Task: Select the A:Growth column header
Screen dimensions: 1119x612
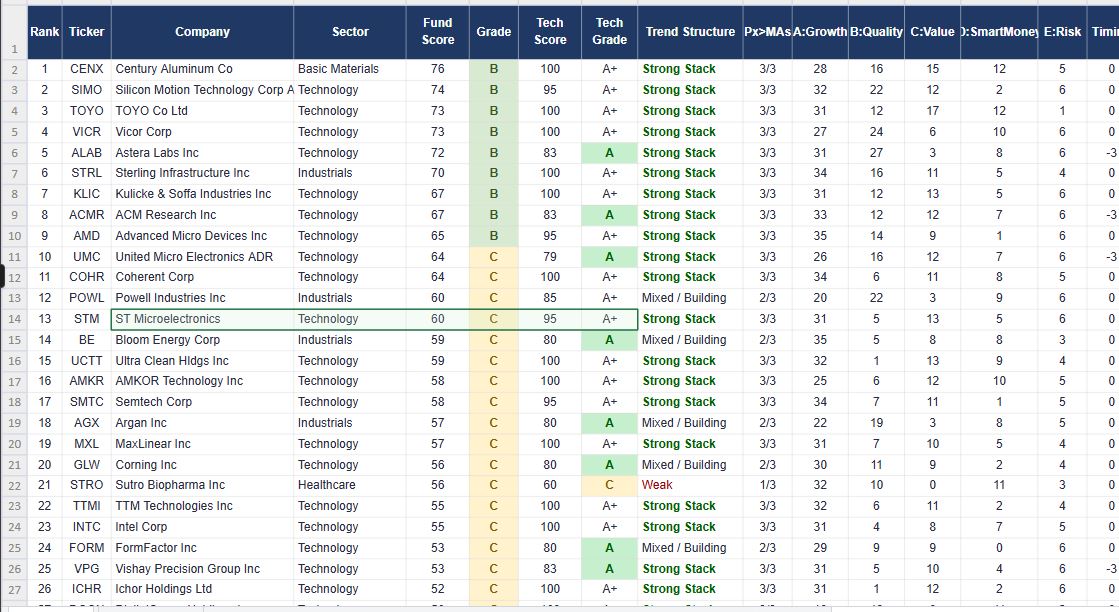Action: coord(820,32)
